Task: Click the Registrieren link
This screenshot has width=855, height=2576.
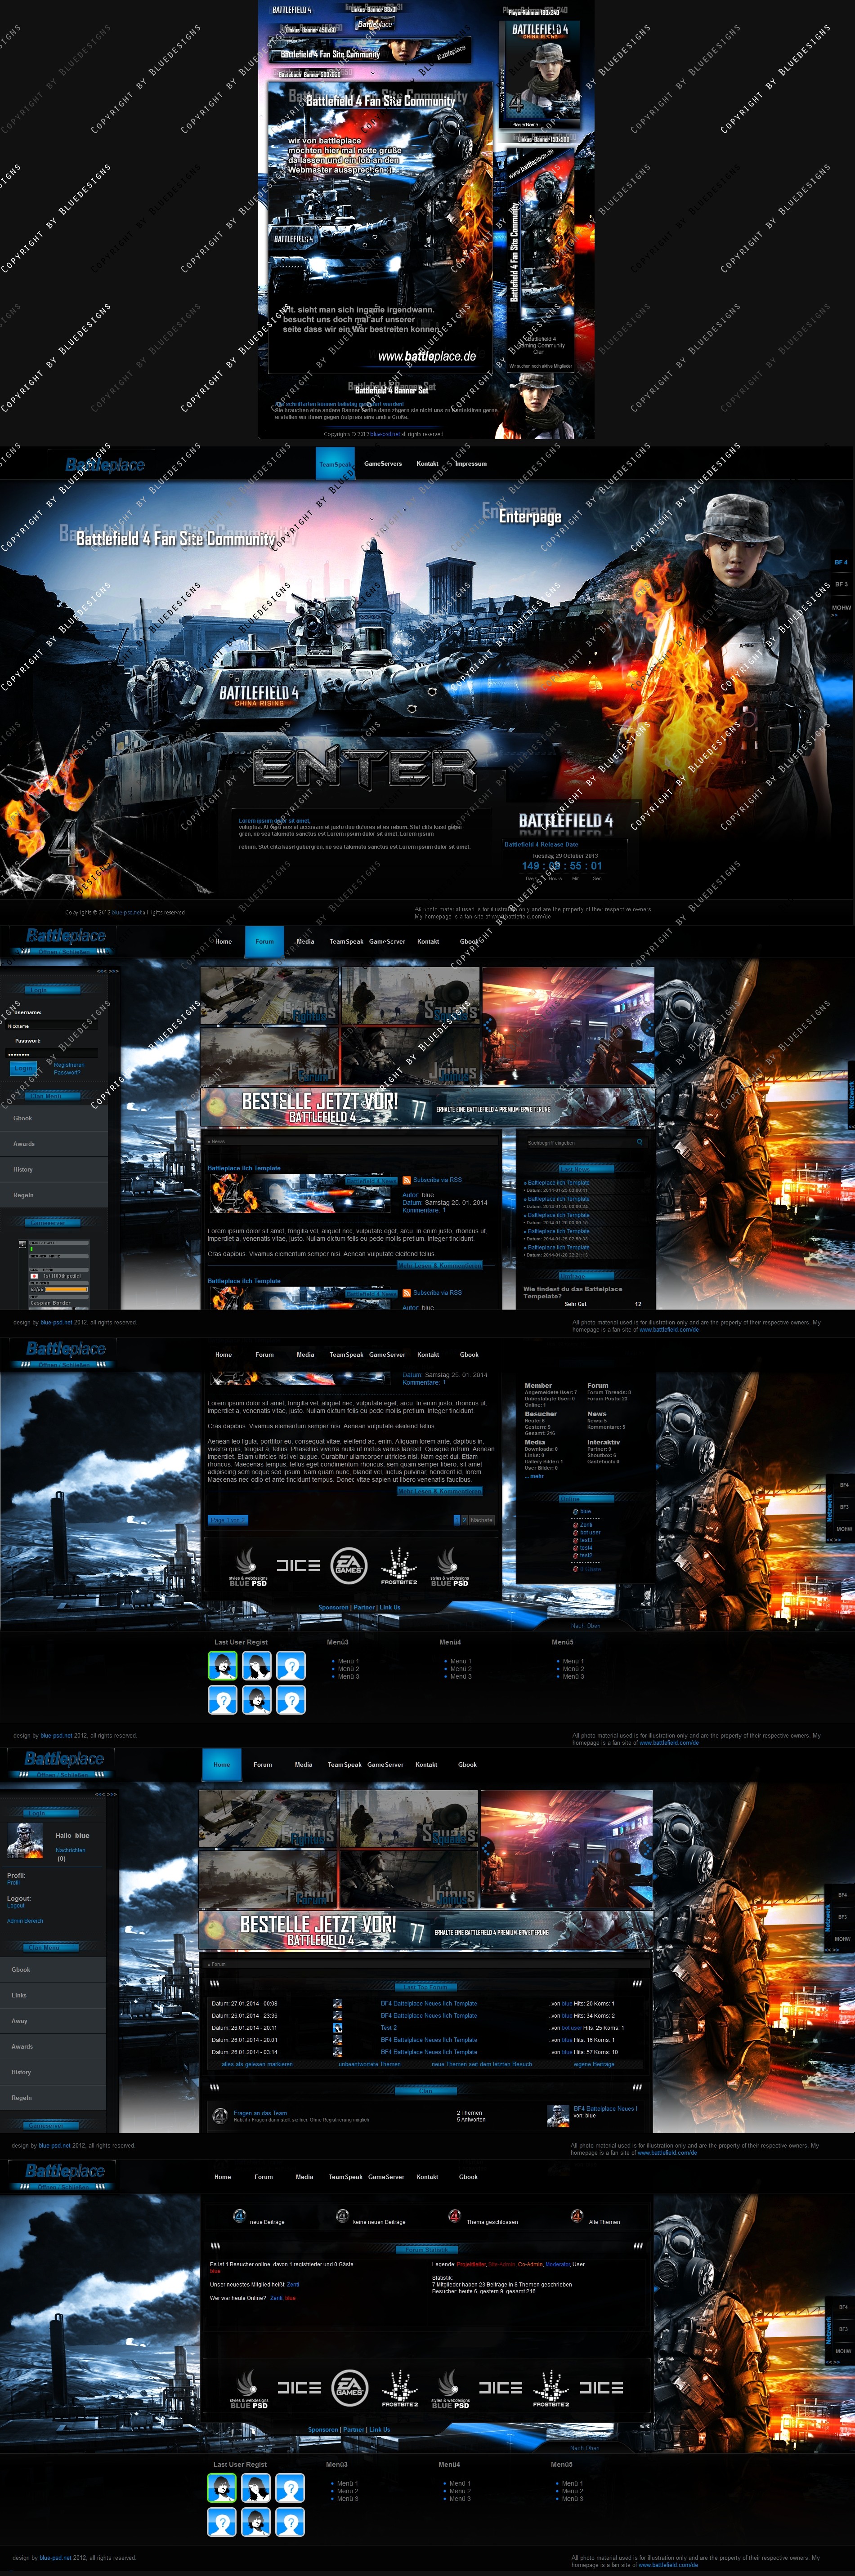Action: [69, 1065]
